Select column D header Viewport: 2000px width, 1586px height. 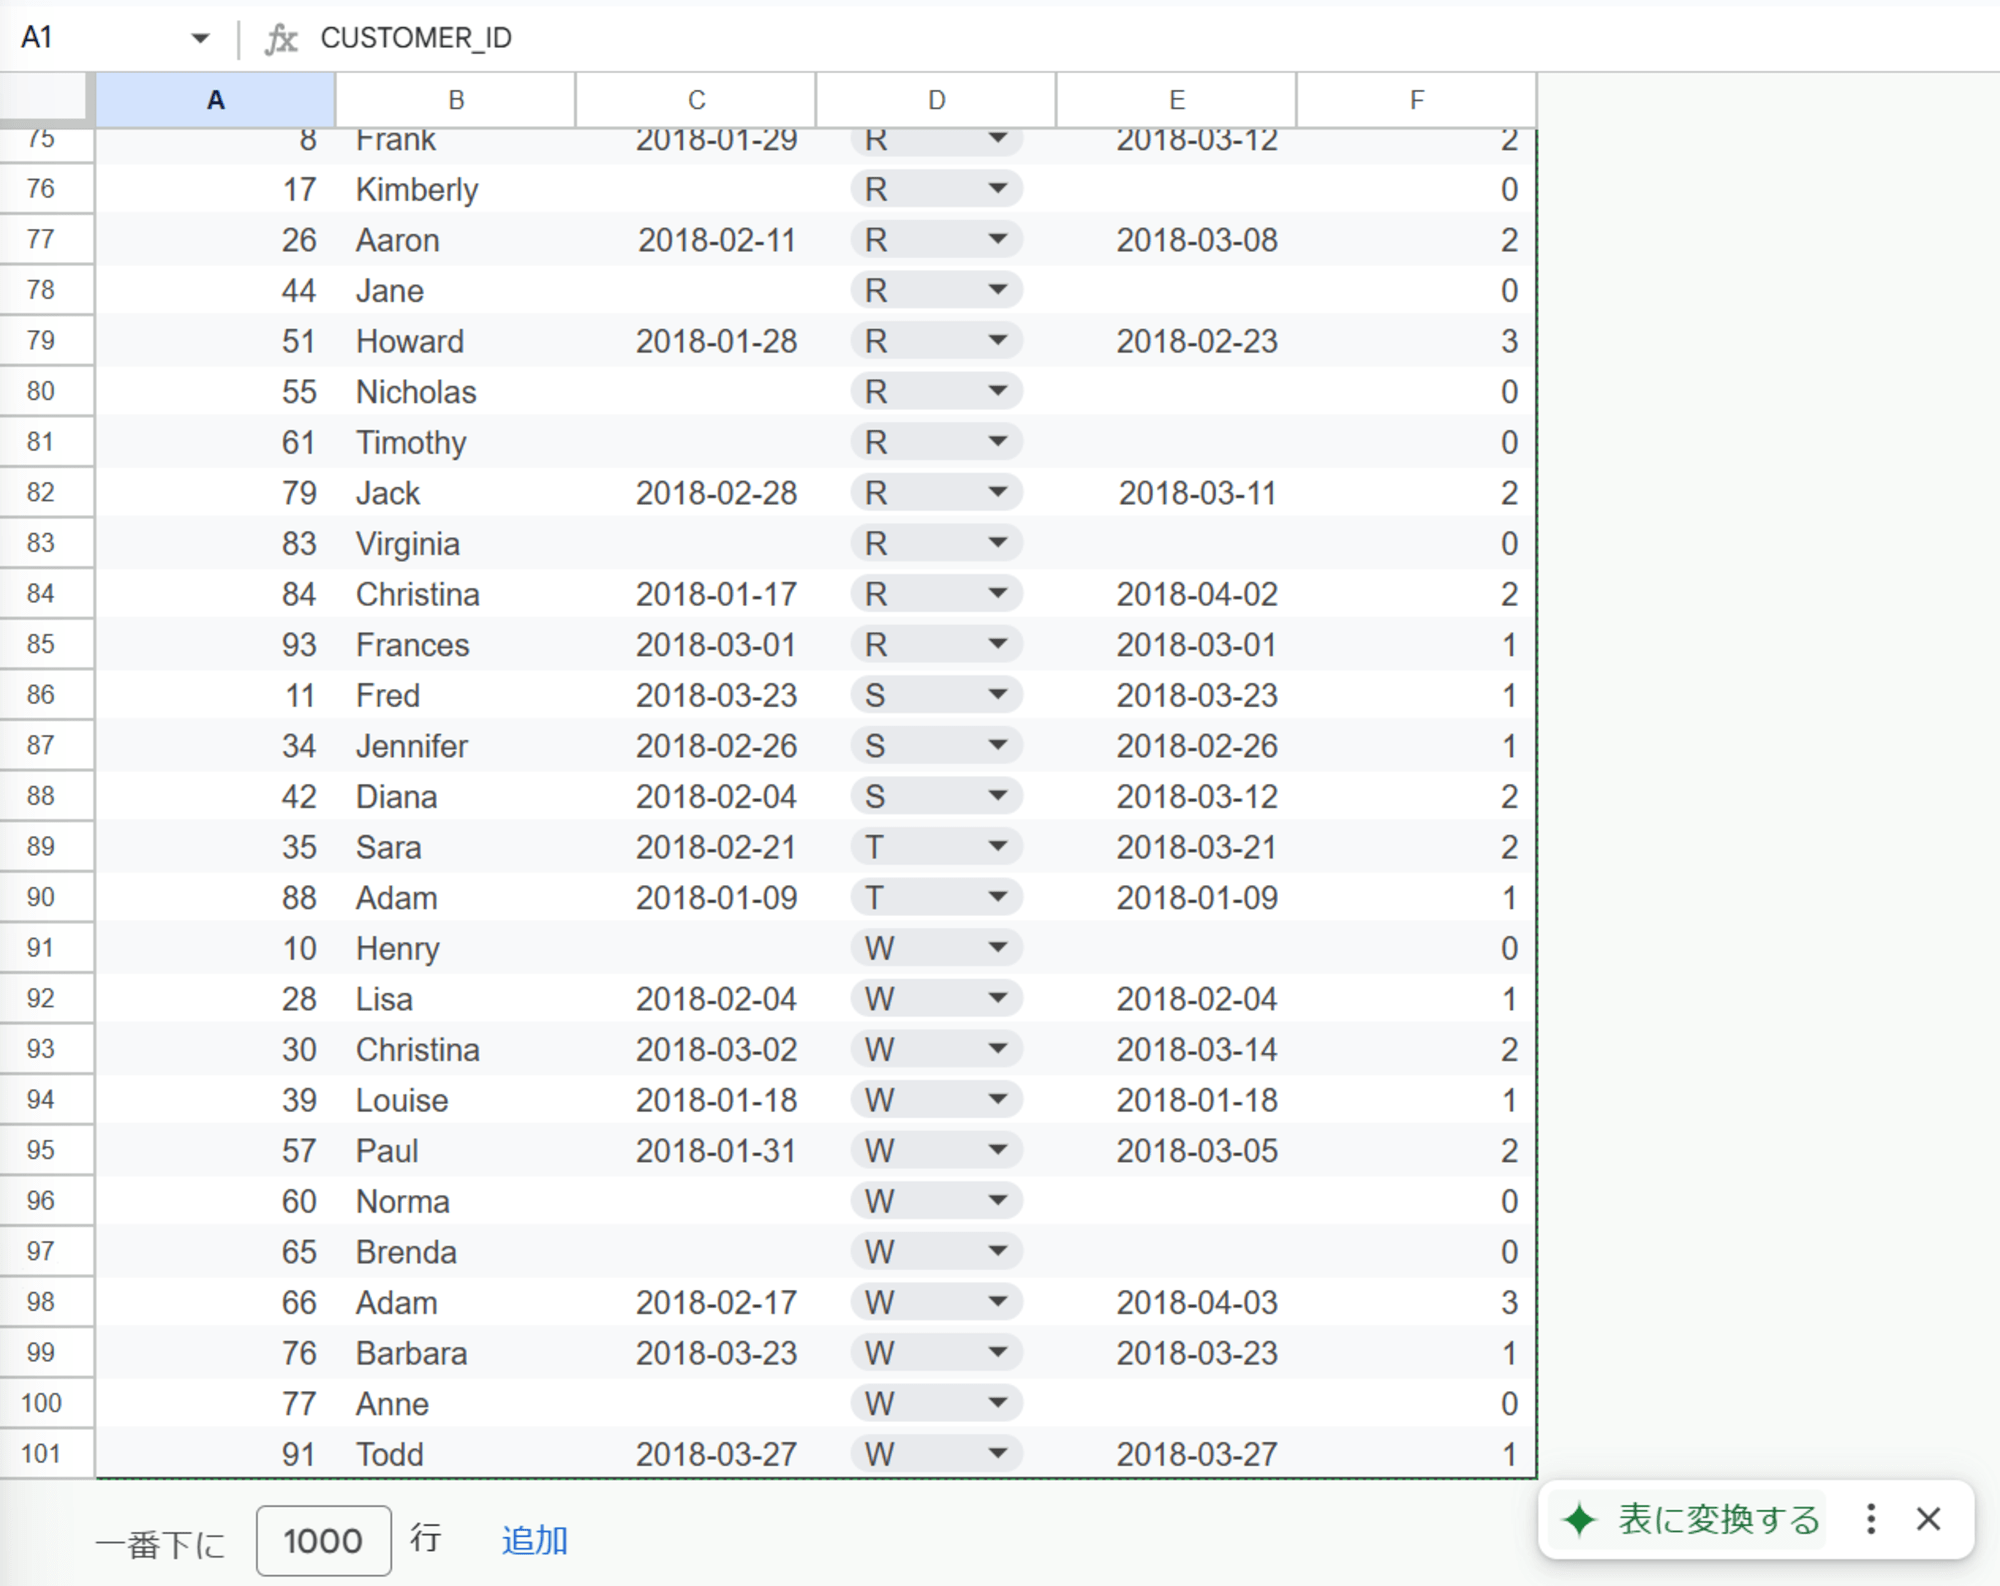click(x=936, y=100)
